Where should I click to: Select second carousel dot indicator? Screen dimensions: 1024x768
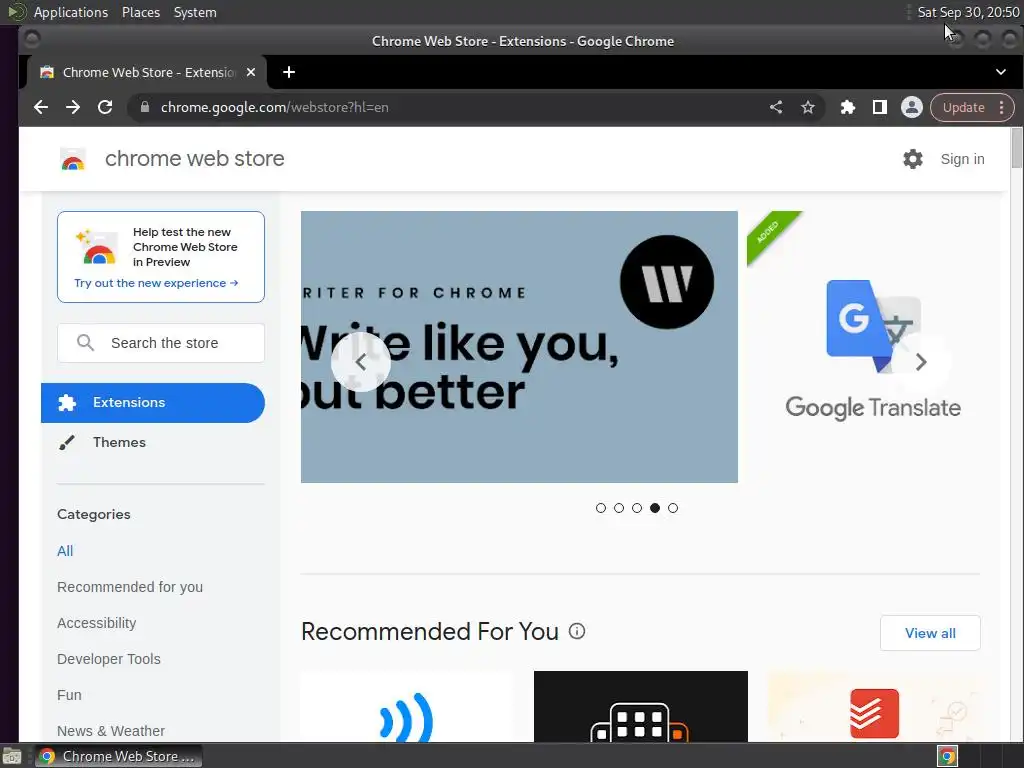point(619,508)
